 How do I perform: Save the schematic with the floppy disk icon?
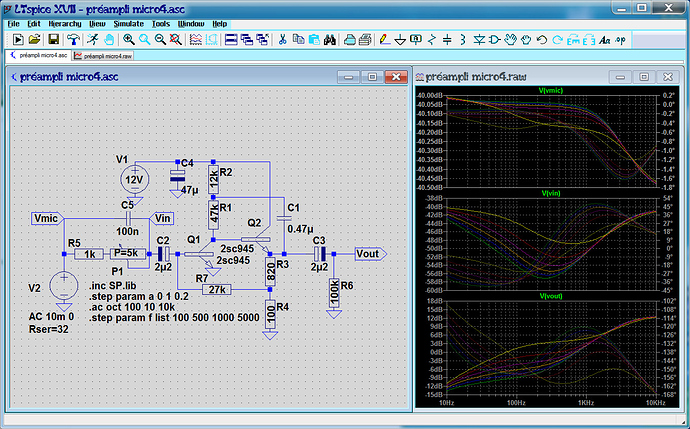click(x=54, y=40)
